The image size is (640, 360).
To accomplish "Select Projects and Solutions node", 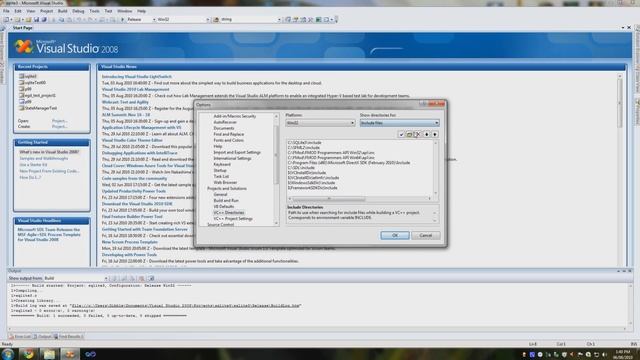I will pyautogui.click(x=227, y=189).
